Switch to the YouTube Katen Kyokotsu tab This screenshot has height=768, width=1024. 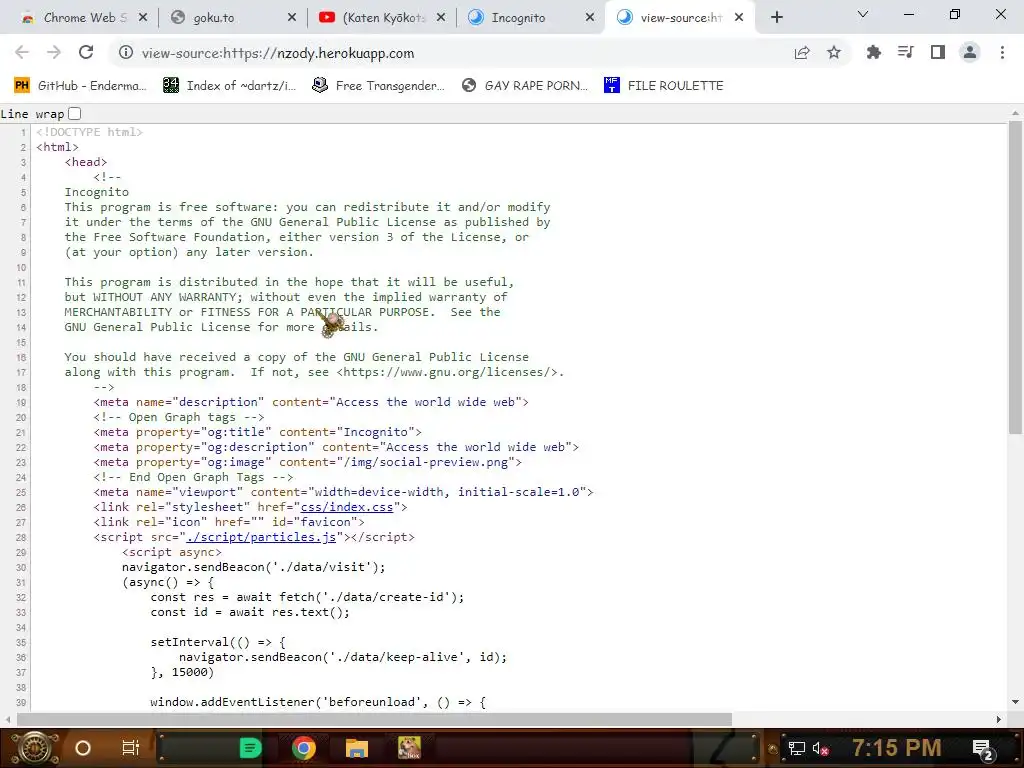pos(381,18)
